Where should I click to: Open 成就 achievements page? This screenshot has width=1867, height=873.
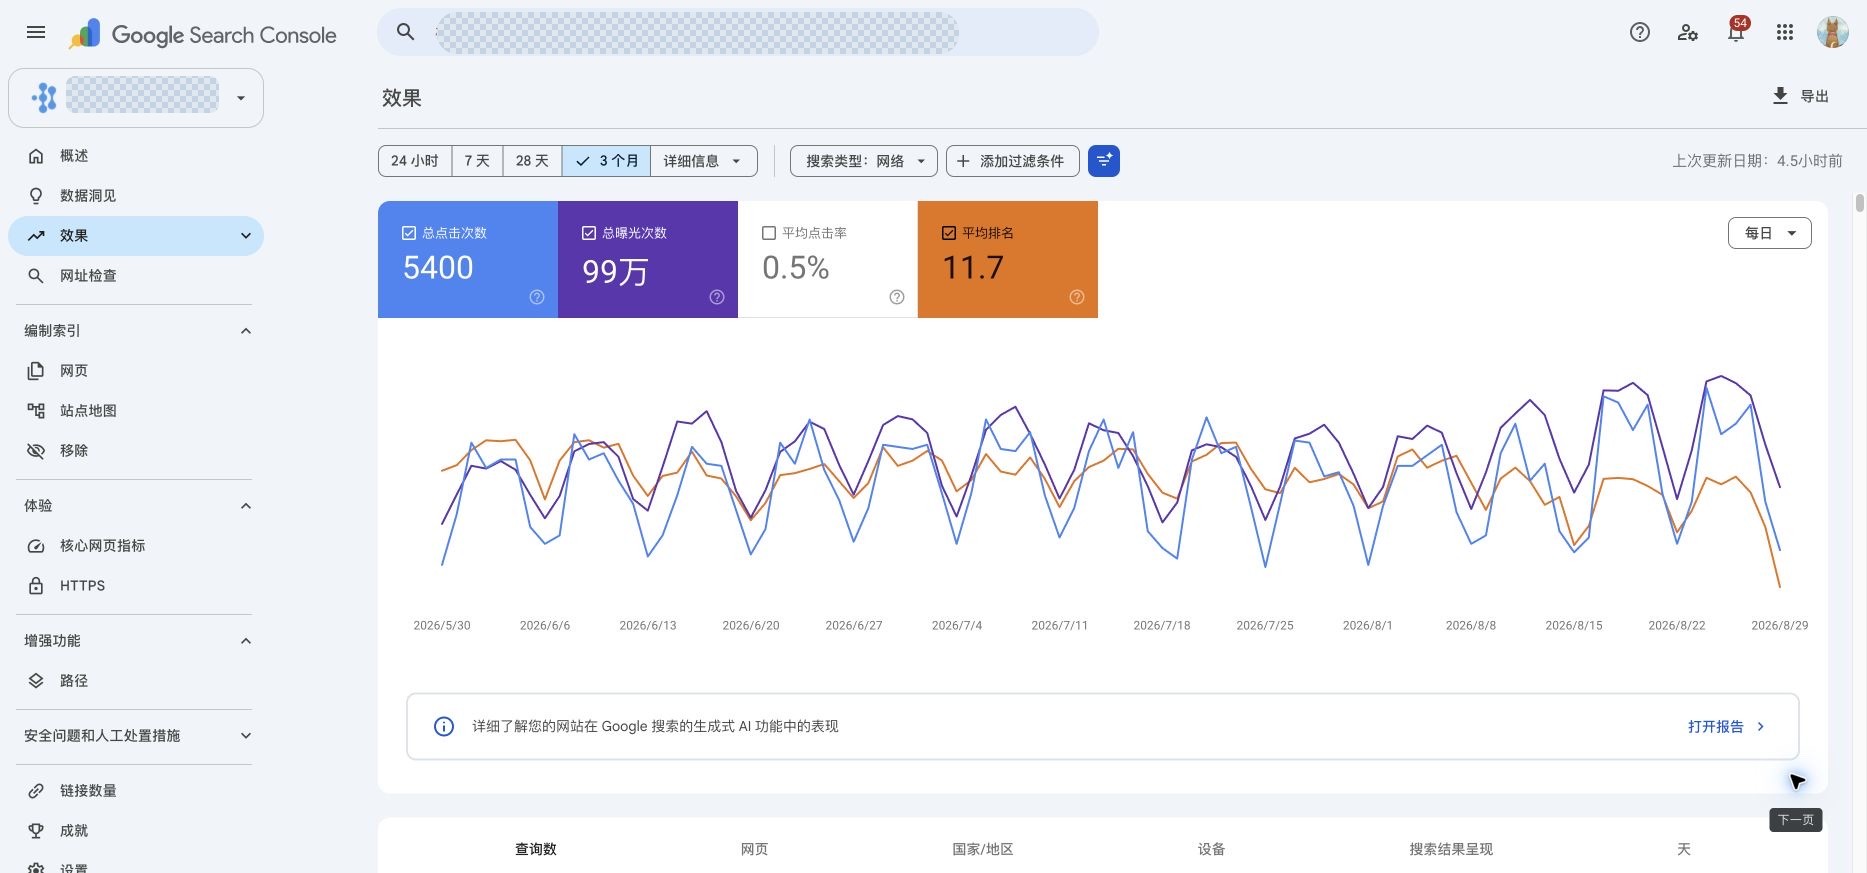[136, 831]
